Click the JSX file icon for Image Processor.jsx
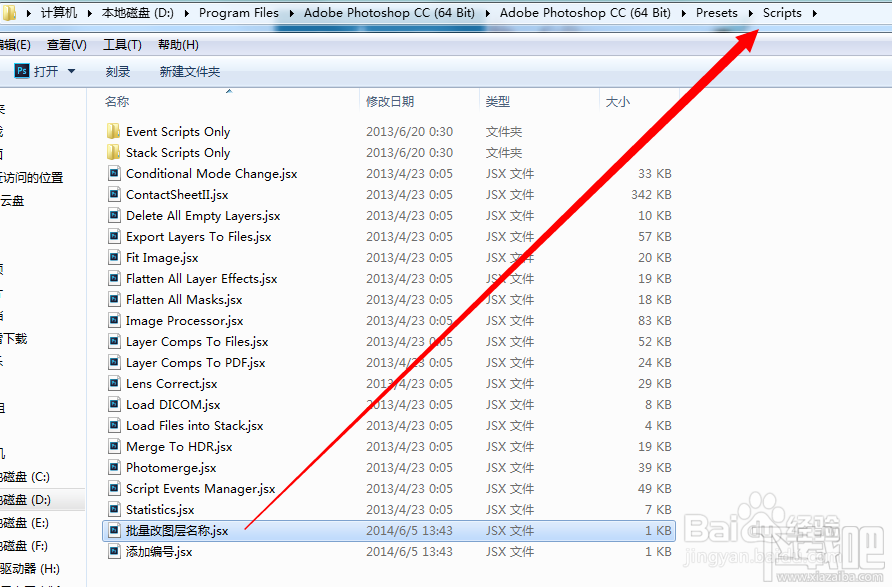This screenshot has width=892, height=587. pos(113,320)
